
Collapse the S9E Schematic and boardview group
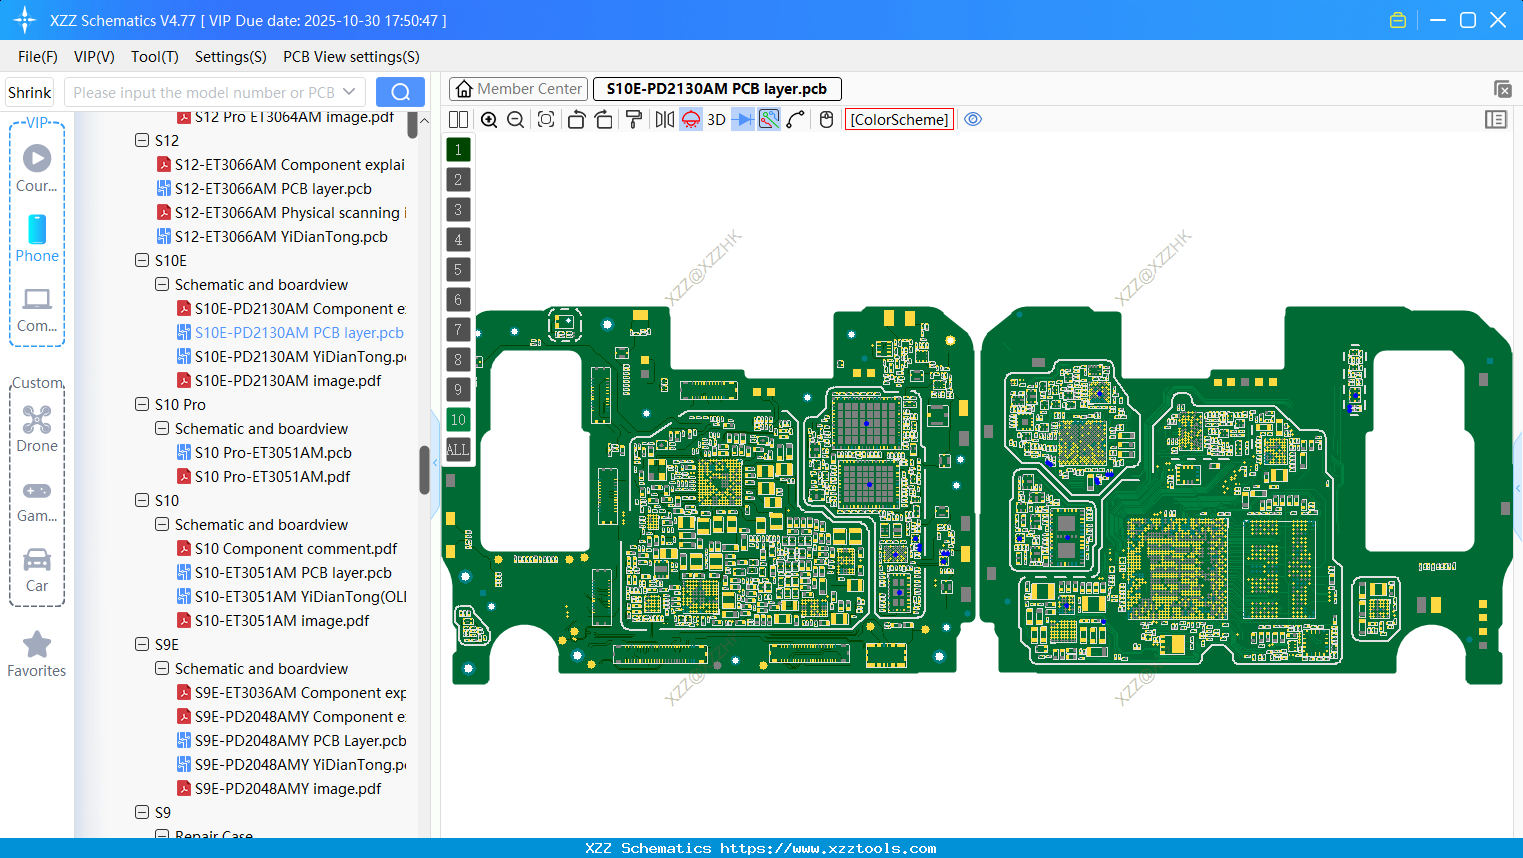[161, 668]
